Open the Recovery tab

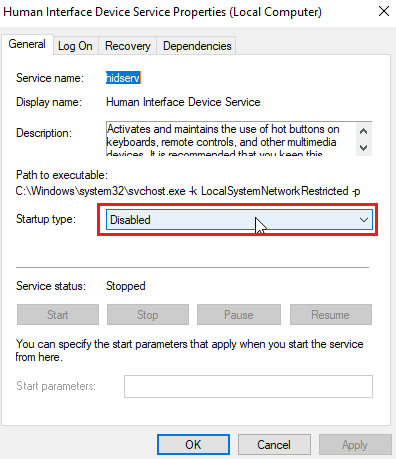click(x=128, y=46)
